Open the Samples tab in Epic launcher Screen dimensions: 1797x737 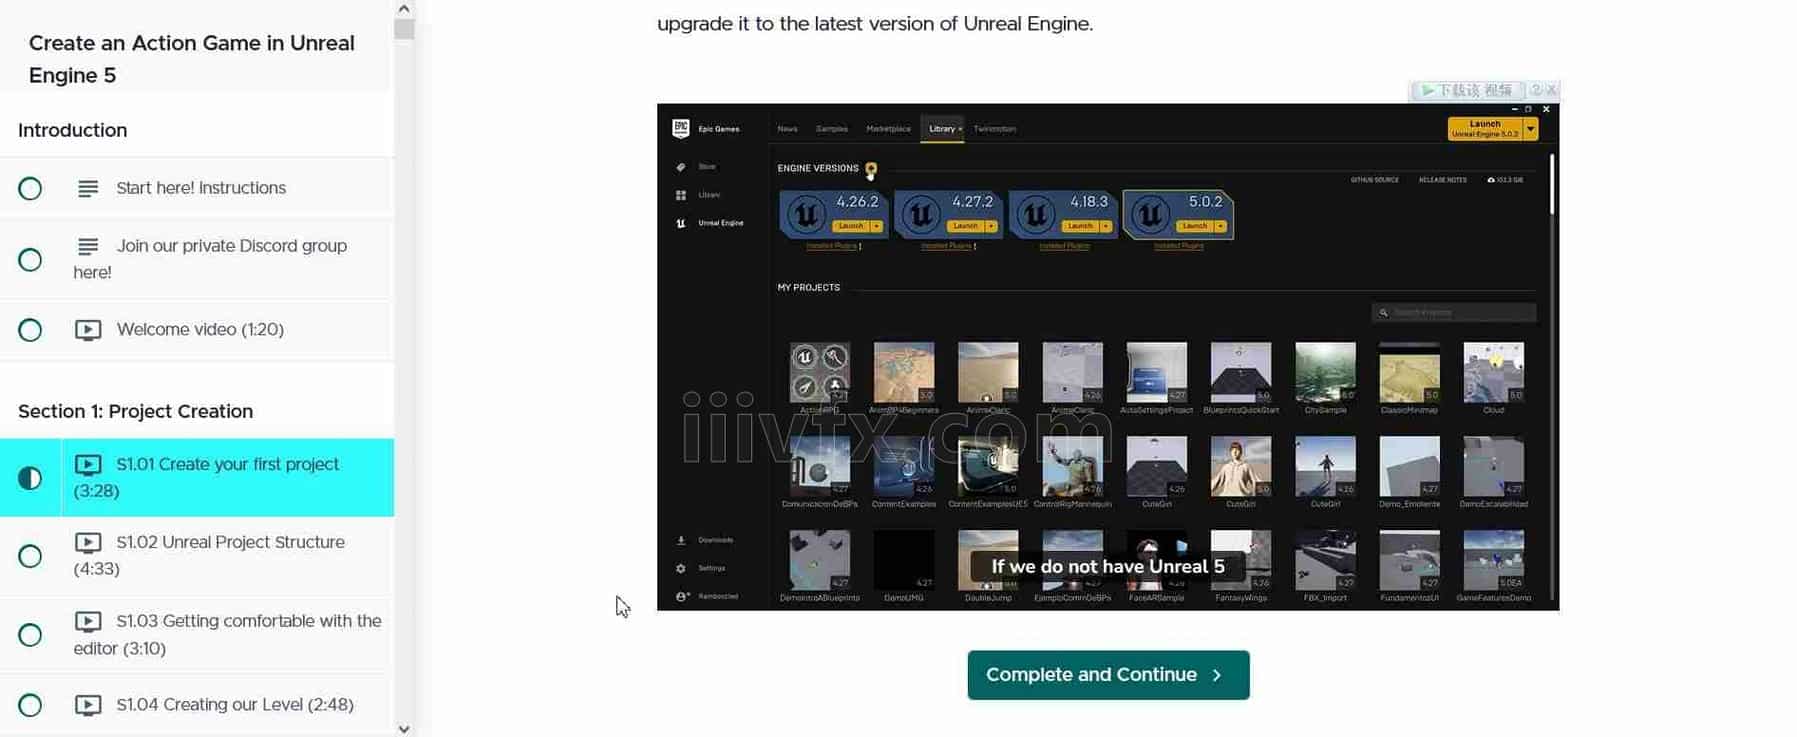pyautogui.click(x=832, y=129)
